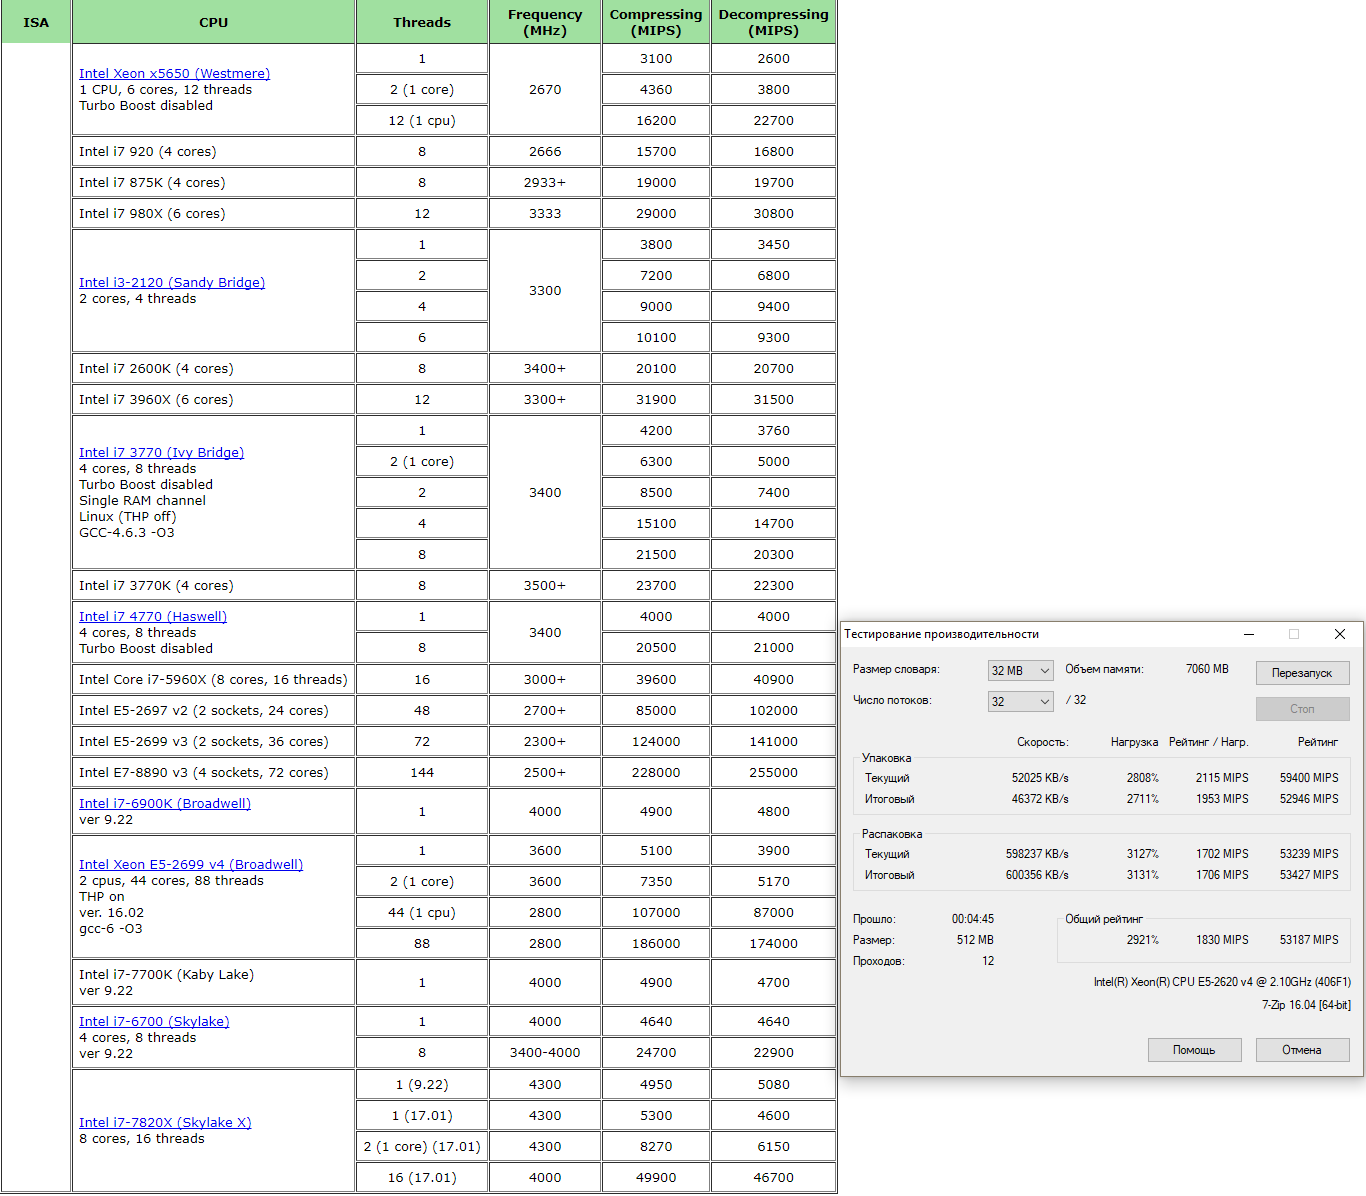Click the Помощь button

1194,1050
